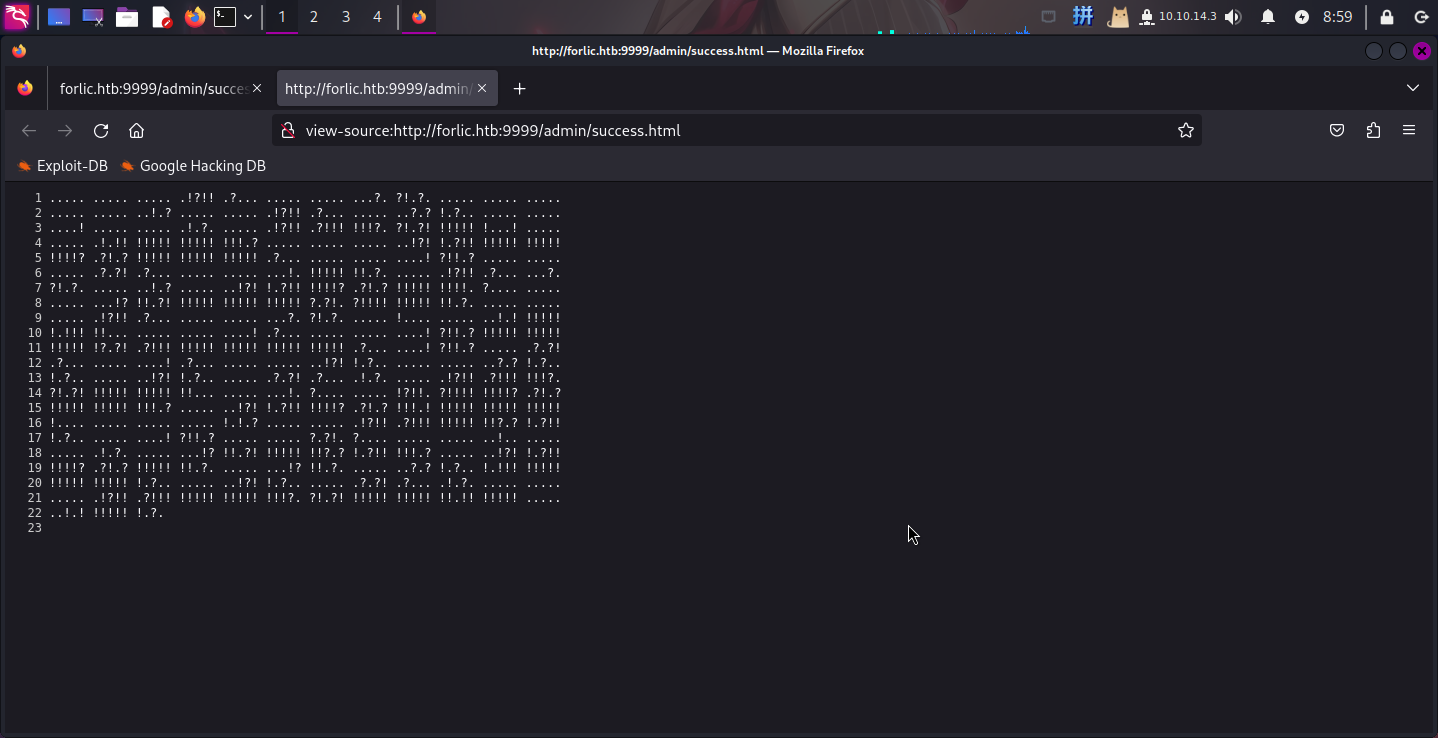Click the volume speaker icon
Viewport: 1438px width, 738px height.
(x=1233, y=17)
